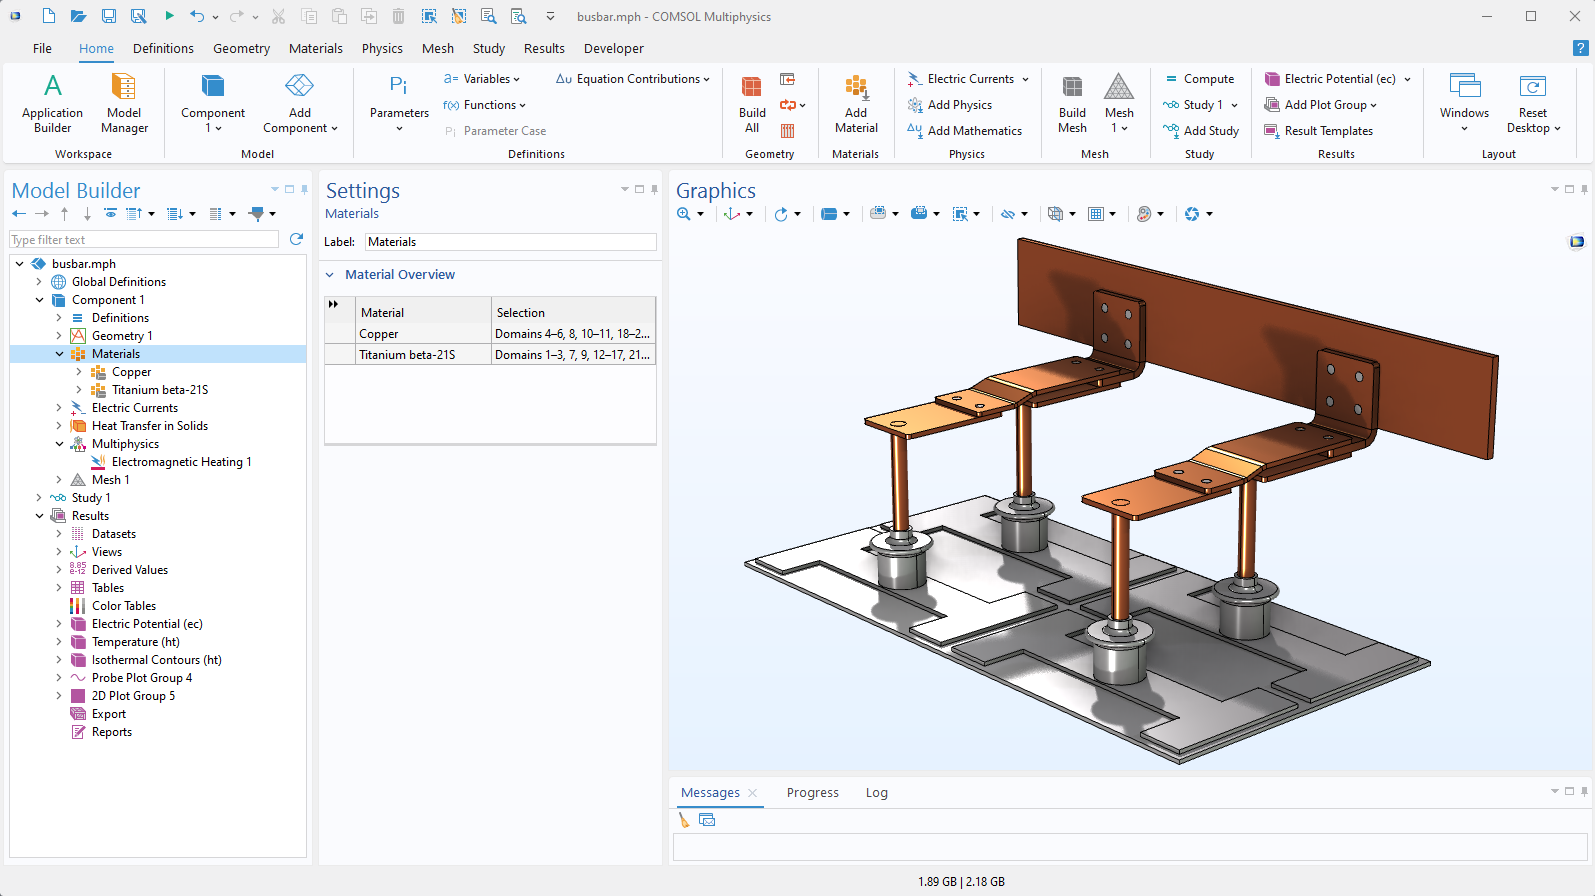1595x896 pixels.
Task: Click the refresh icon beside the filter box
Action: coord(296,239)
